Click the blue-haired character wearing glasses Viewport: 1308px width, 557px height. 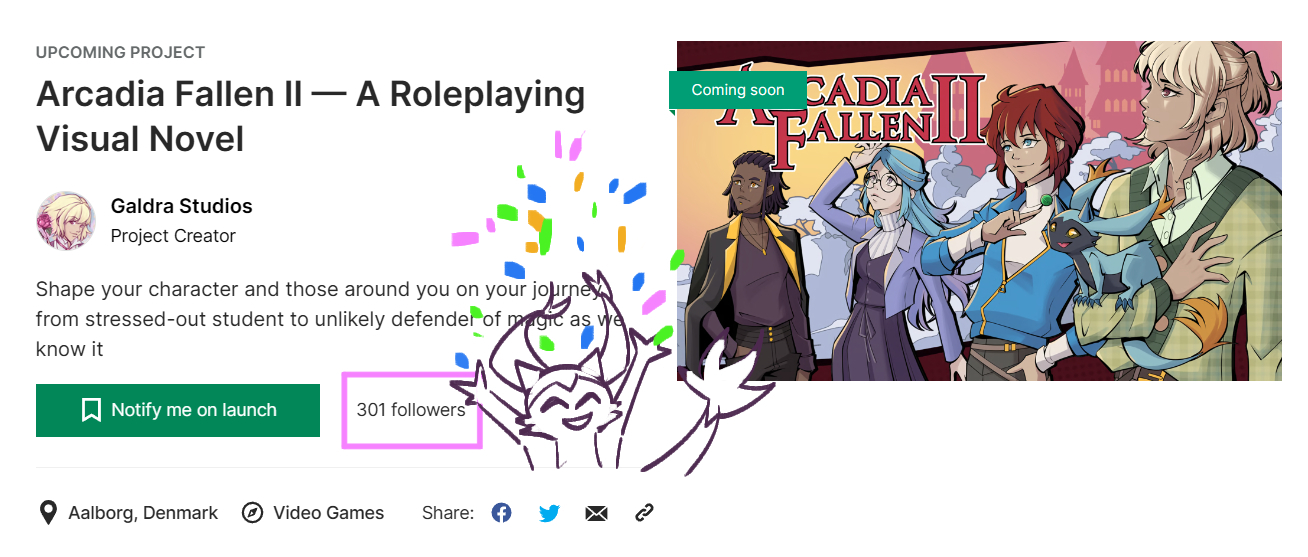(x=880, y=260)
